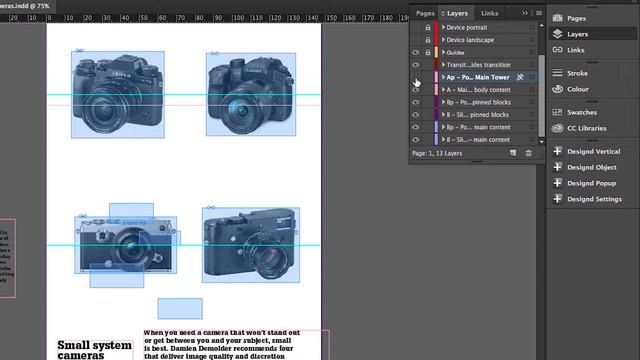Open the Links panel icon in the dock
Image resolution: width=640 pixels, height=360 pixels.
click(x=558, y=50)
